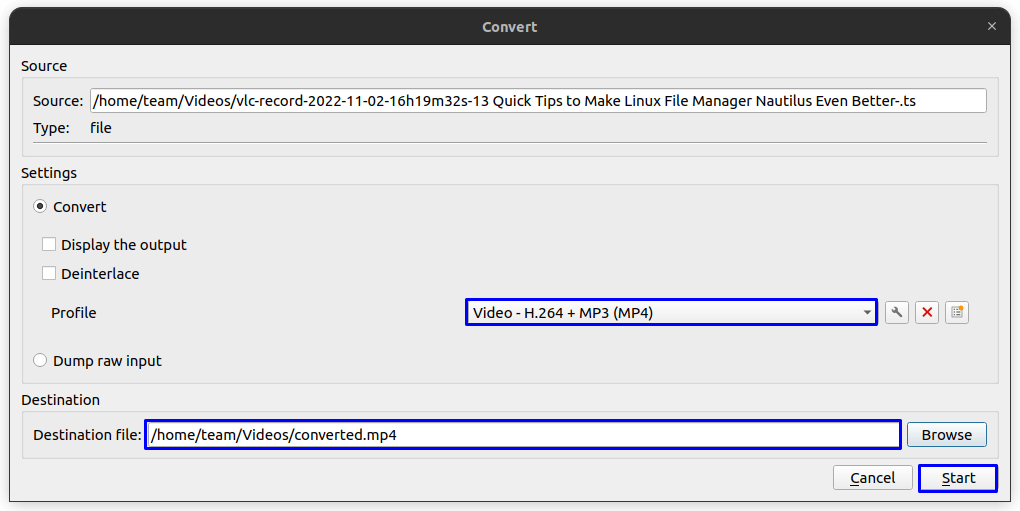Click the Destination file label
The width and height of the screenshot is (1020, 511).
tap(87, 435)
